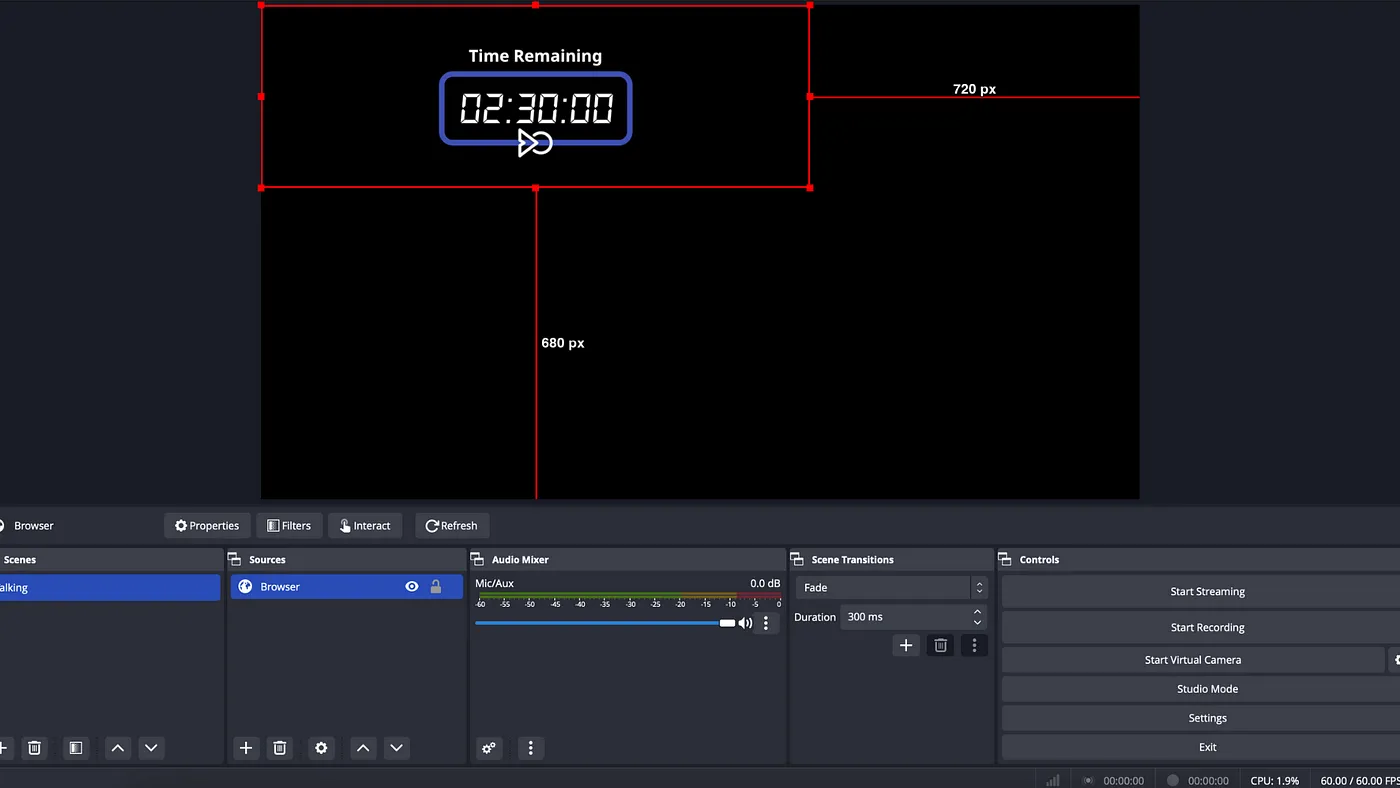Image resolution: width=1400 pixels, height=788 pixels.
Task: Open Mic/Aux options three-dot menu
Action: (x=766, y=623)
